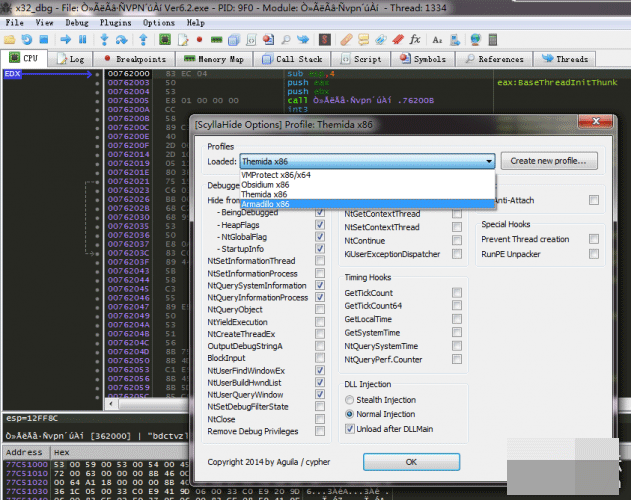
Task: Enable the NtSetInformationThread hook
Action: [320, 261]
